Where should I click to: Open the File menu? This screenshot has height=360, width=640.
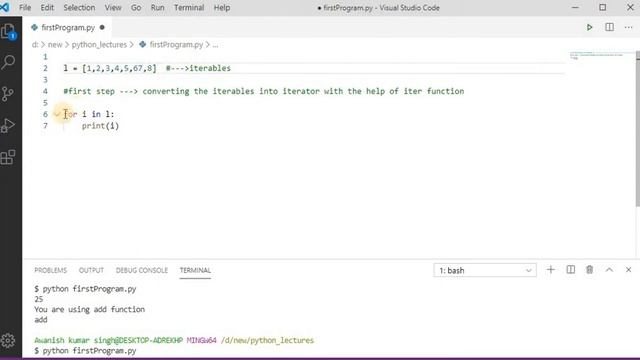(25, 8)
